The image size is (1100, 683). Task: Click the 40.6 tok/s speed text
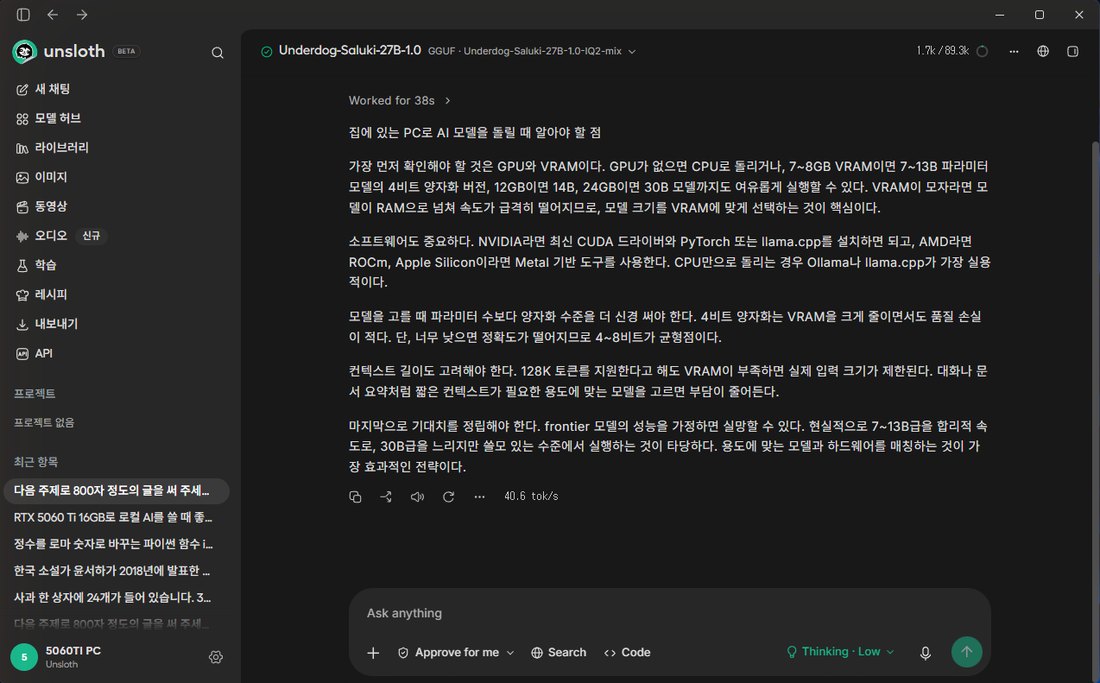pos(531,496)
